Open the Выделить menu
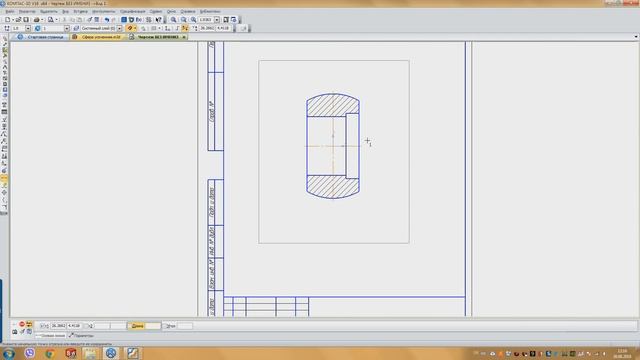 pos(49,11)
